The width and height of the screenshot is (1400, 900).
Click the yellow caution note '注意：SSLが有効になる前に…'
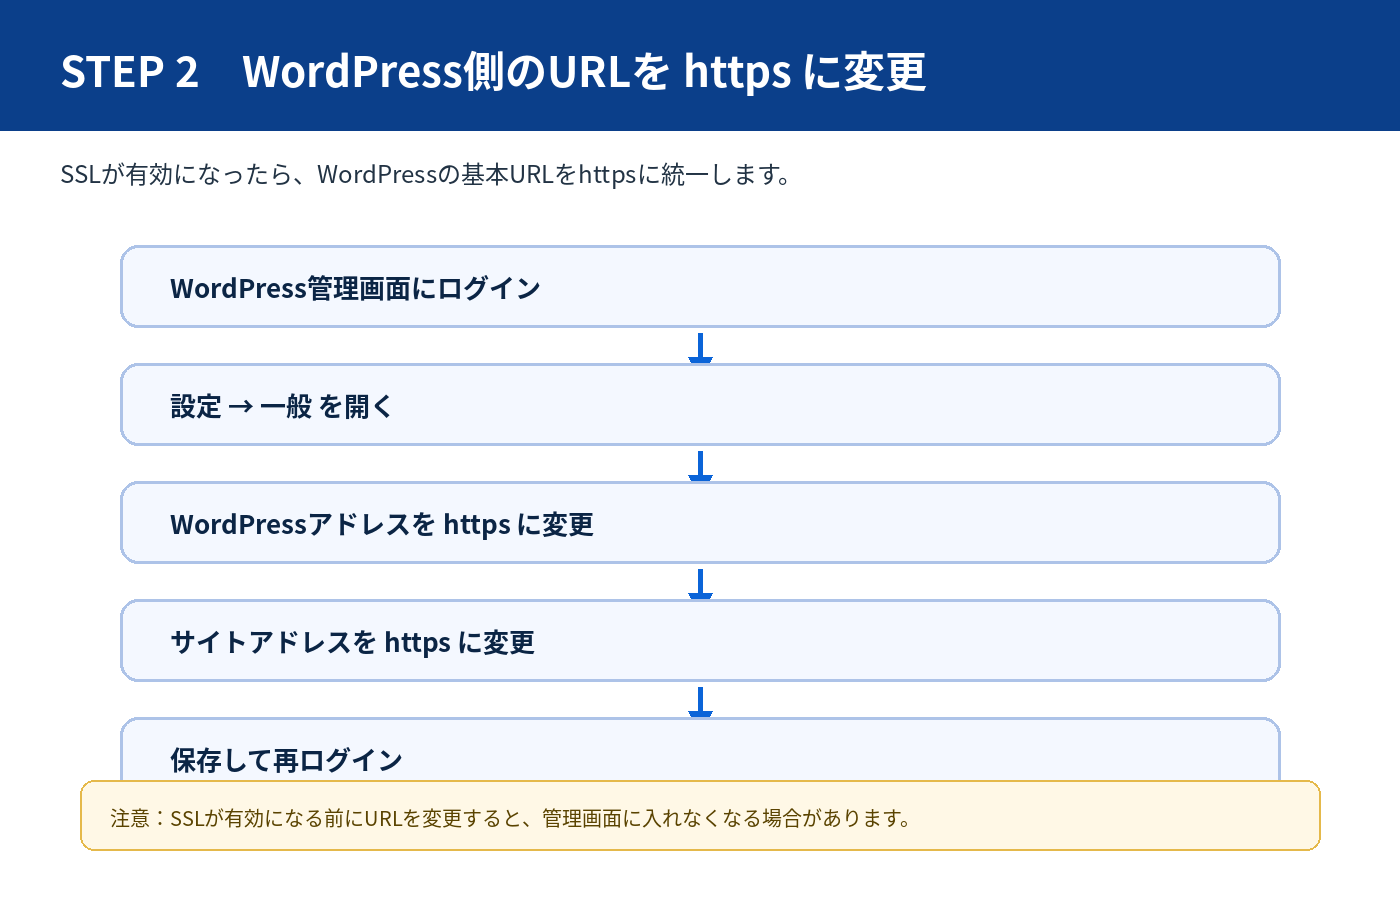click(x=700, y=816)
